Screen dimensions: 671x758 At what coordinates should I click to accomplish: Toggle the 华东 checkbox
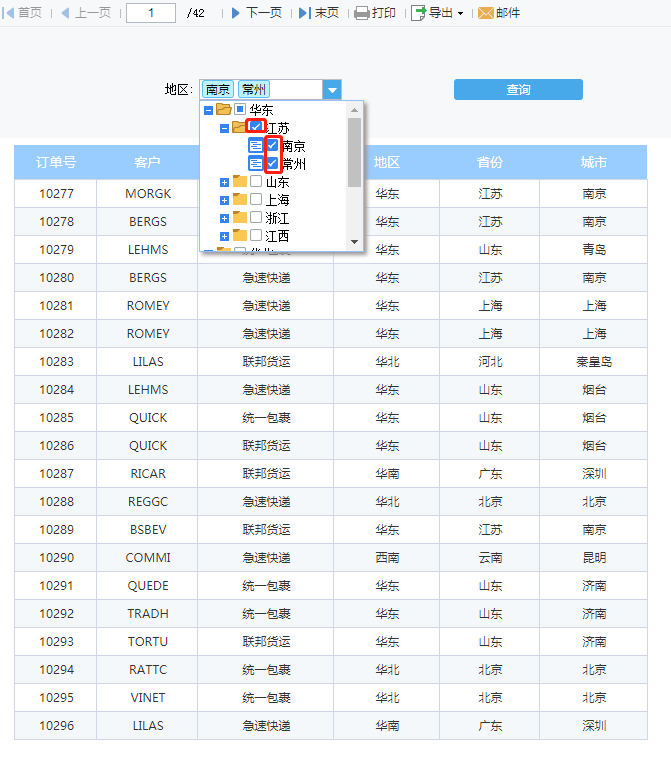coord(240,109)
